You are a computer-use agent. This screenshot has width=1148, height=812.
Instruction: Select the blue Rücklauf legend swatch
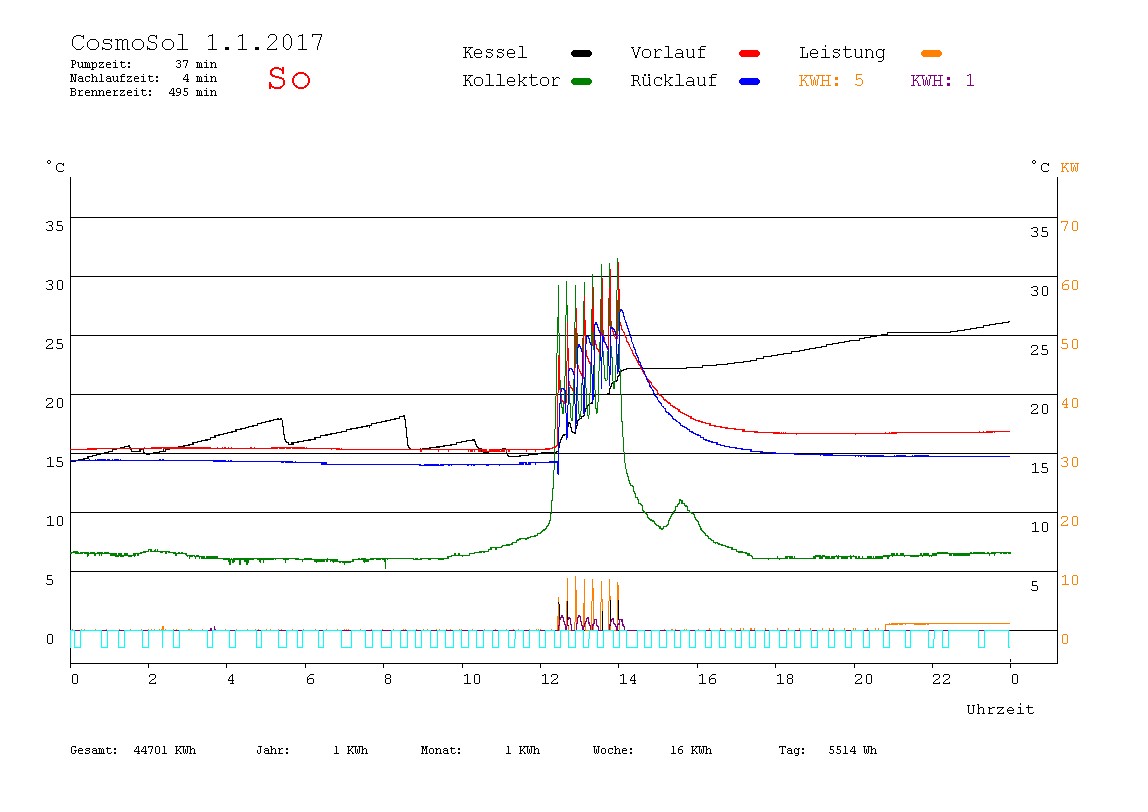click(x=750, y=81)
